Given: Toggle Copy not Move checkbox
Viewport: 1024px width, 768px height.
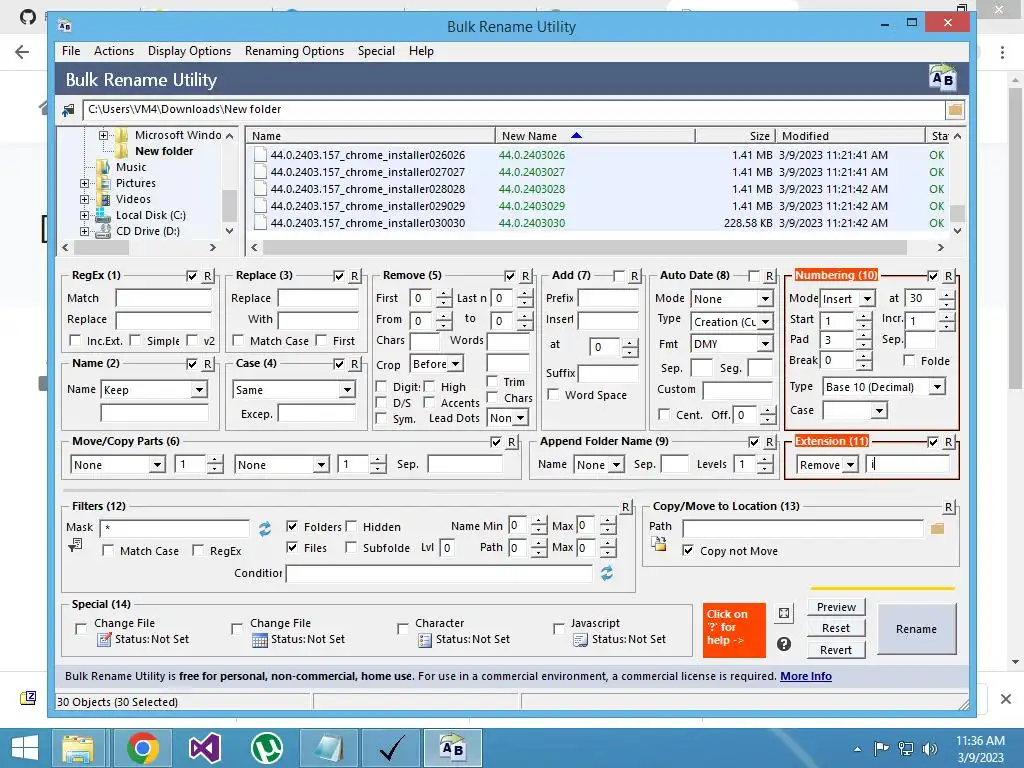Looking at the screenshot, I should point(688,551).
